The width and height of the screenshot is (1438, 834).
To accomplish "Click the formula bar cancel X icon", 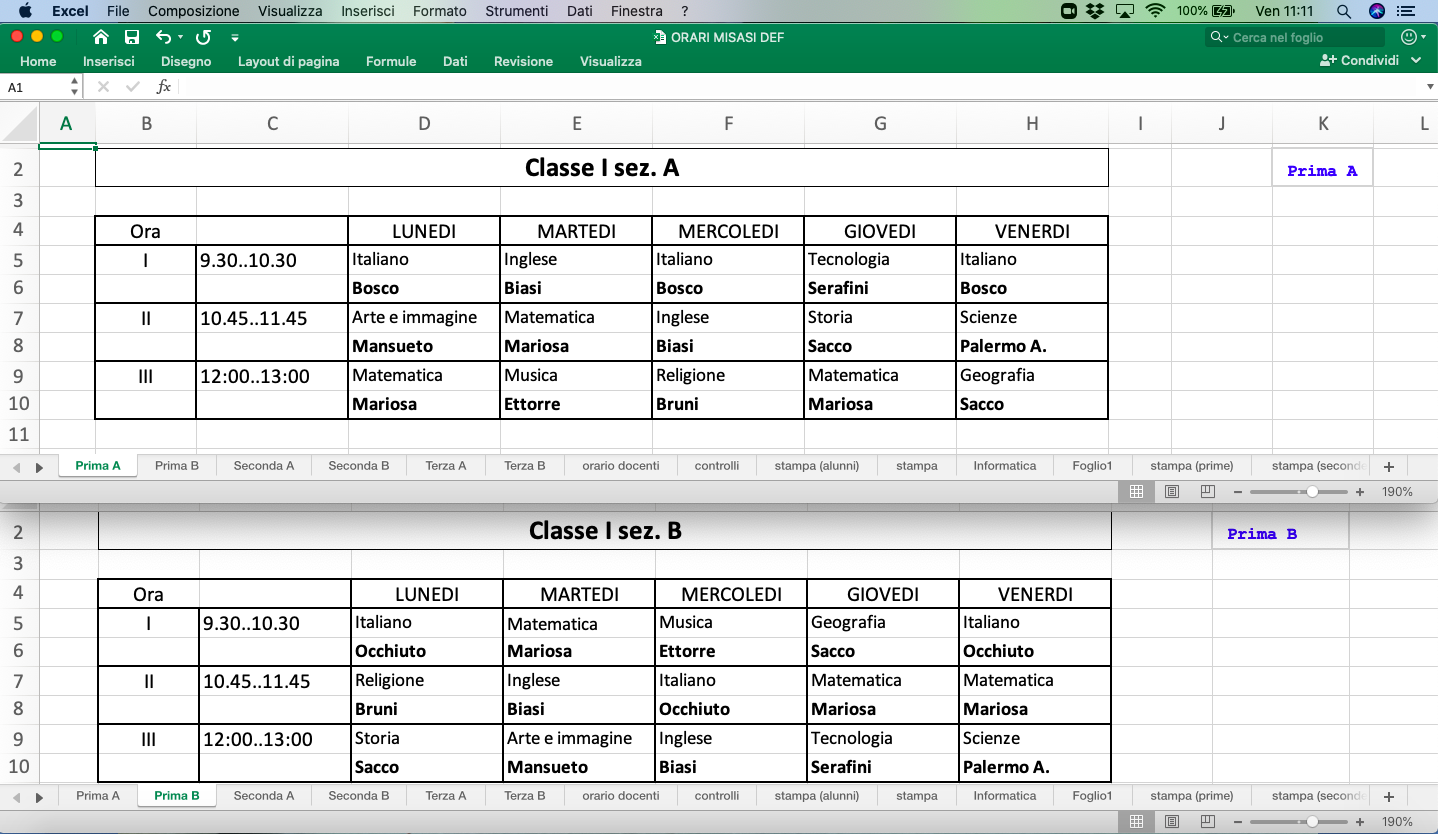I will tap(103, 87).
